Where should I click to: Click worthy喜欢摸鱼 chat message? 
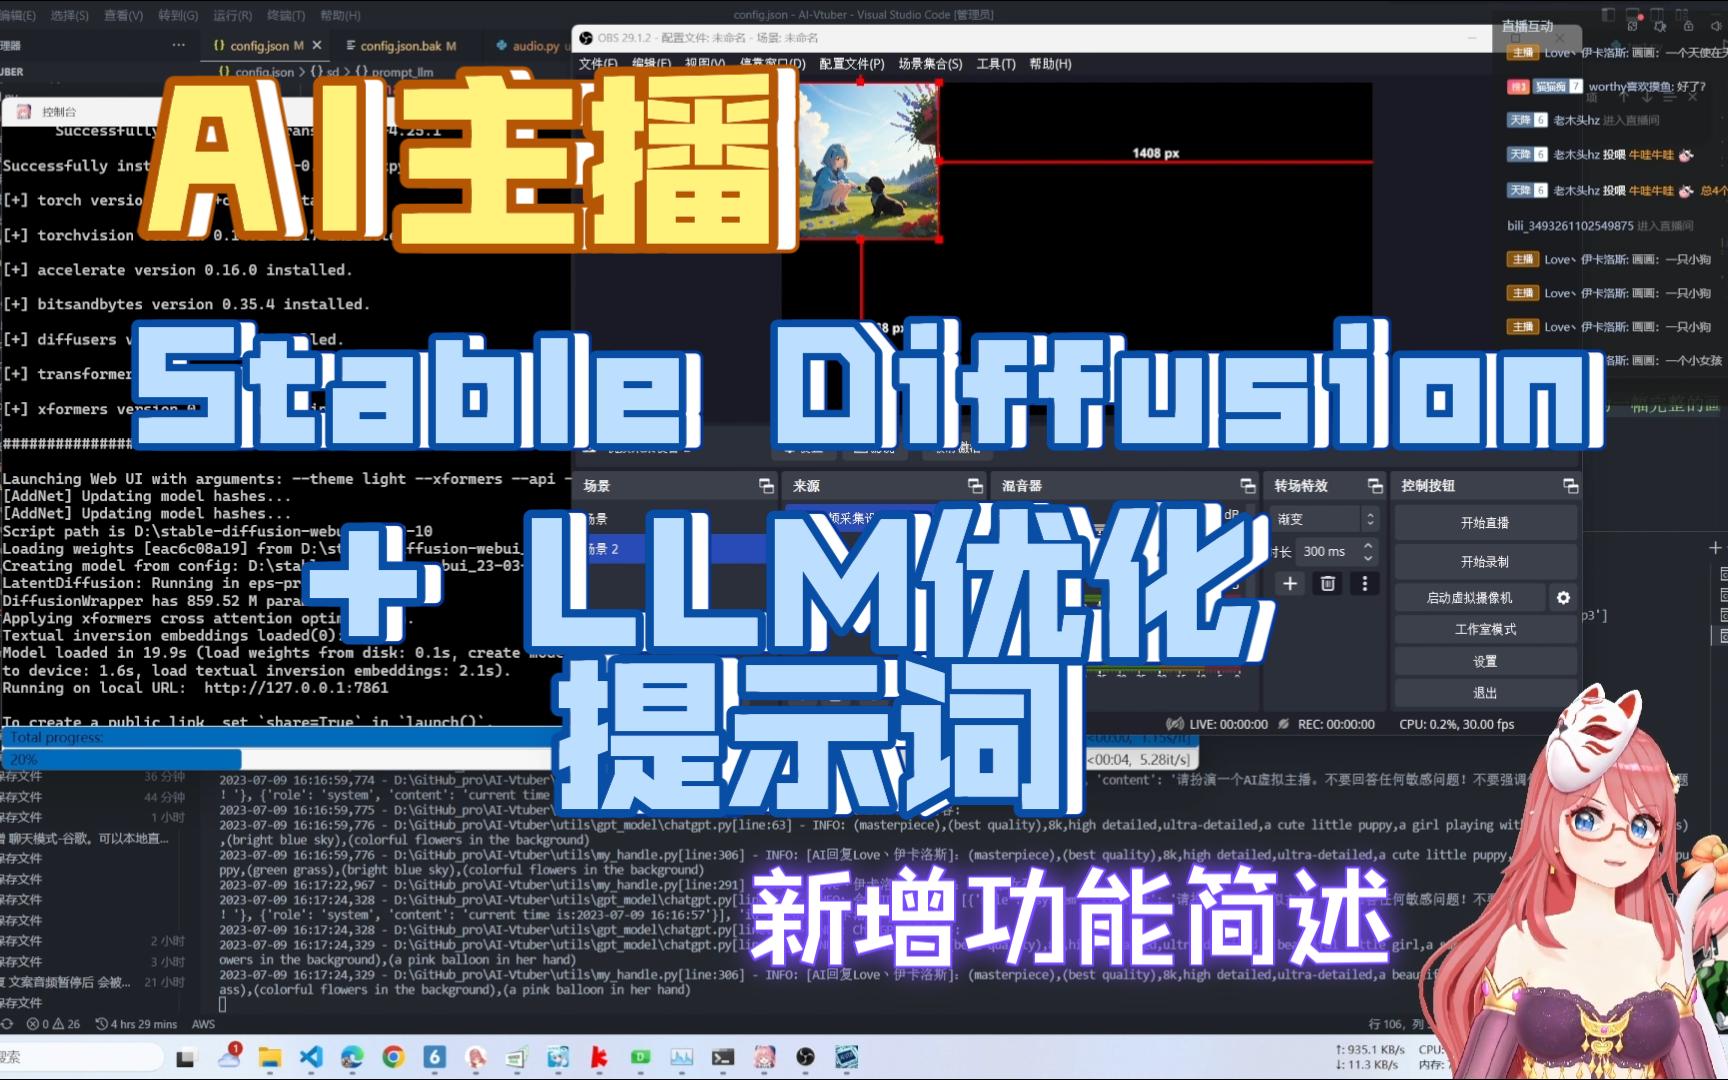[x=1607, y=87]
